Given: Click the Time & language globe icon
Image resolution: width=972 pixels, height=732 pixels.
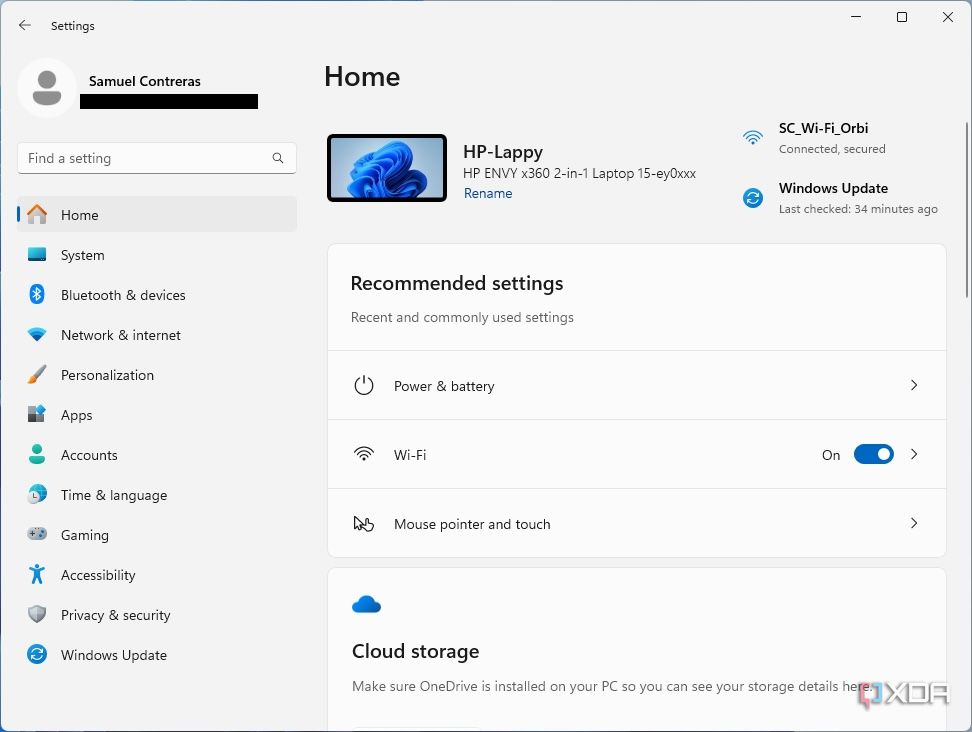Looking at the screenshot, I should (37, 495).
